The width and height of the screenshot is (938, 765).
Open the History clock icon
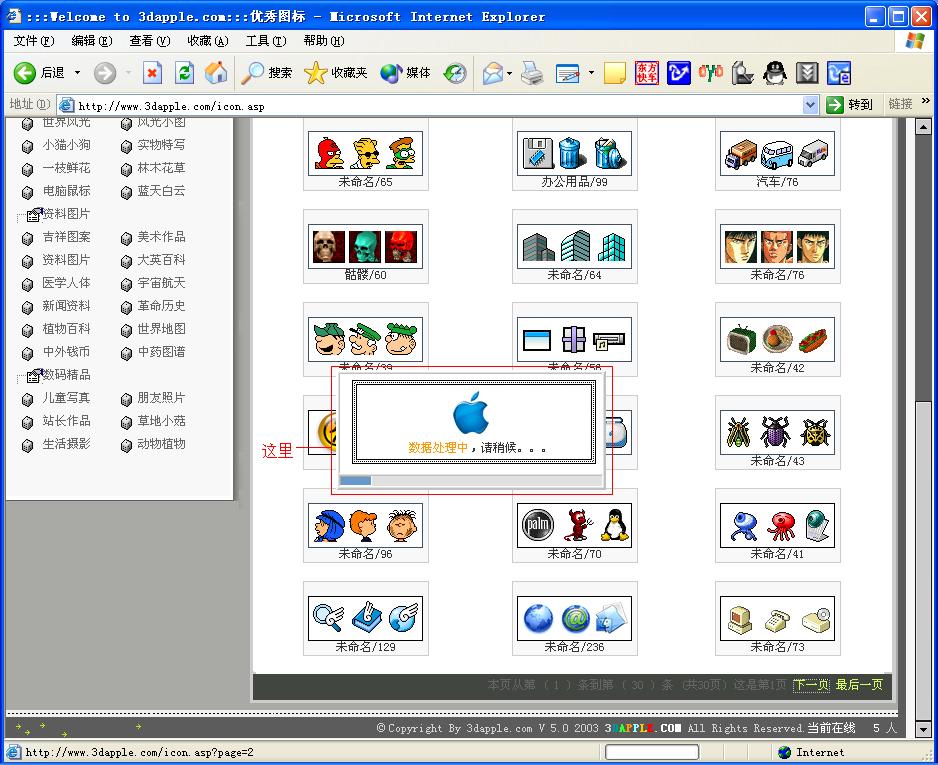click(x=455, y=73)
